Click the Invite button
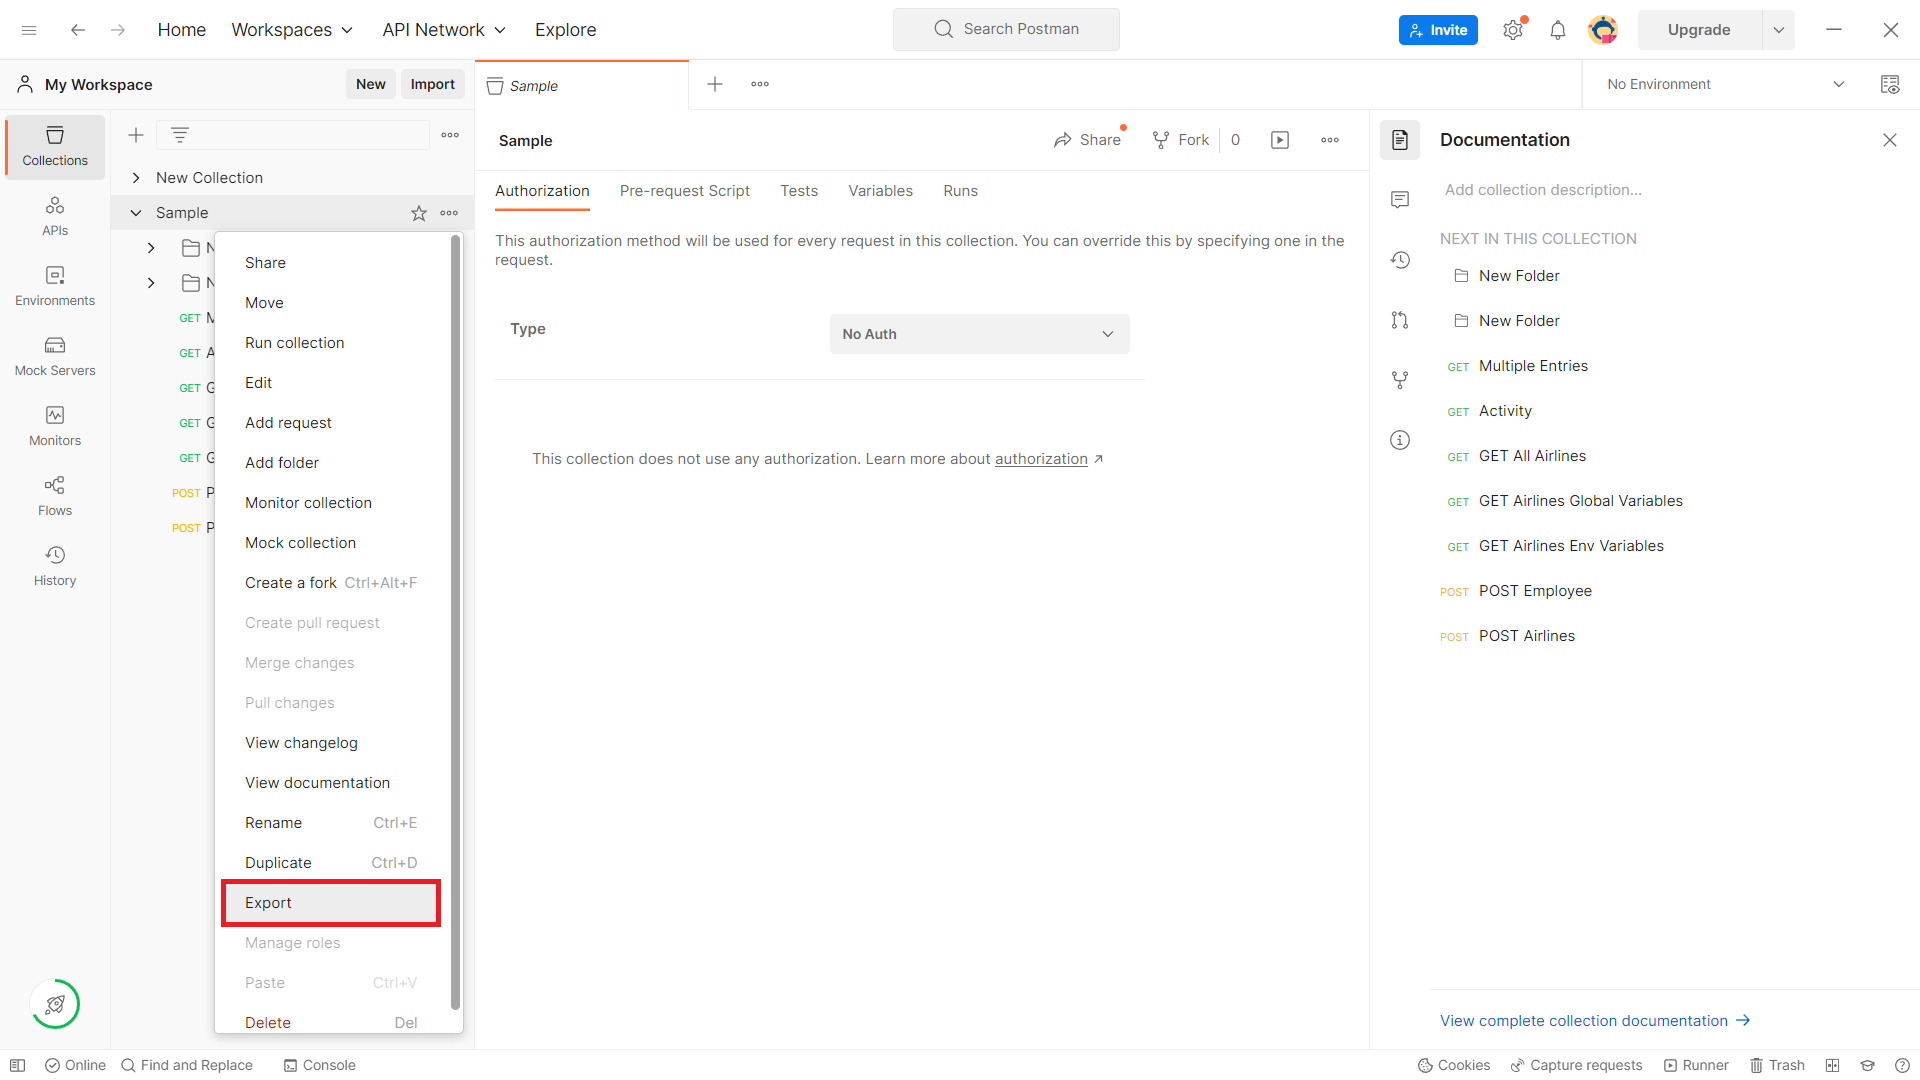The height and width of the screenshot is (1080, 1920). 1438,30
